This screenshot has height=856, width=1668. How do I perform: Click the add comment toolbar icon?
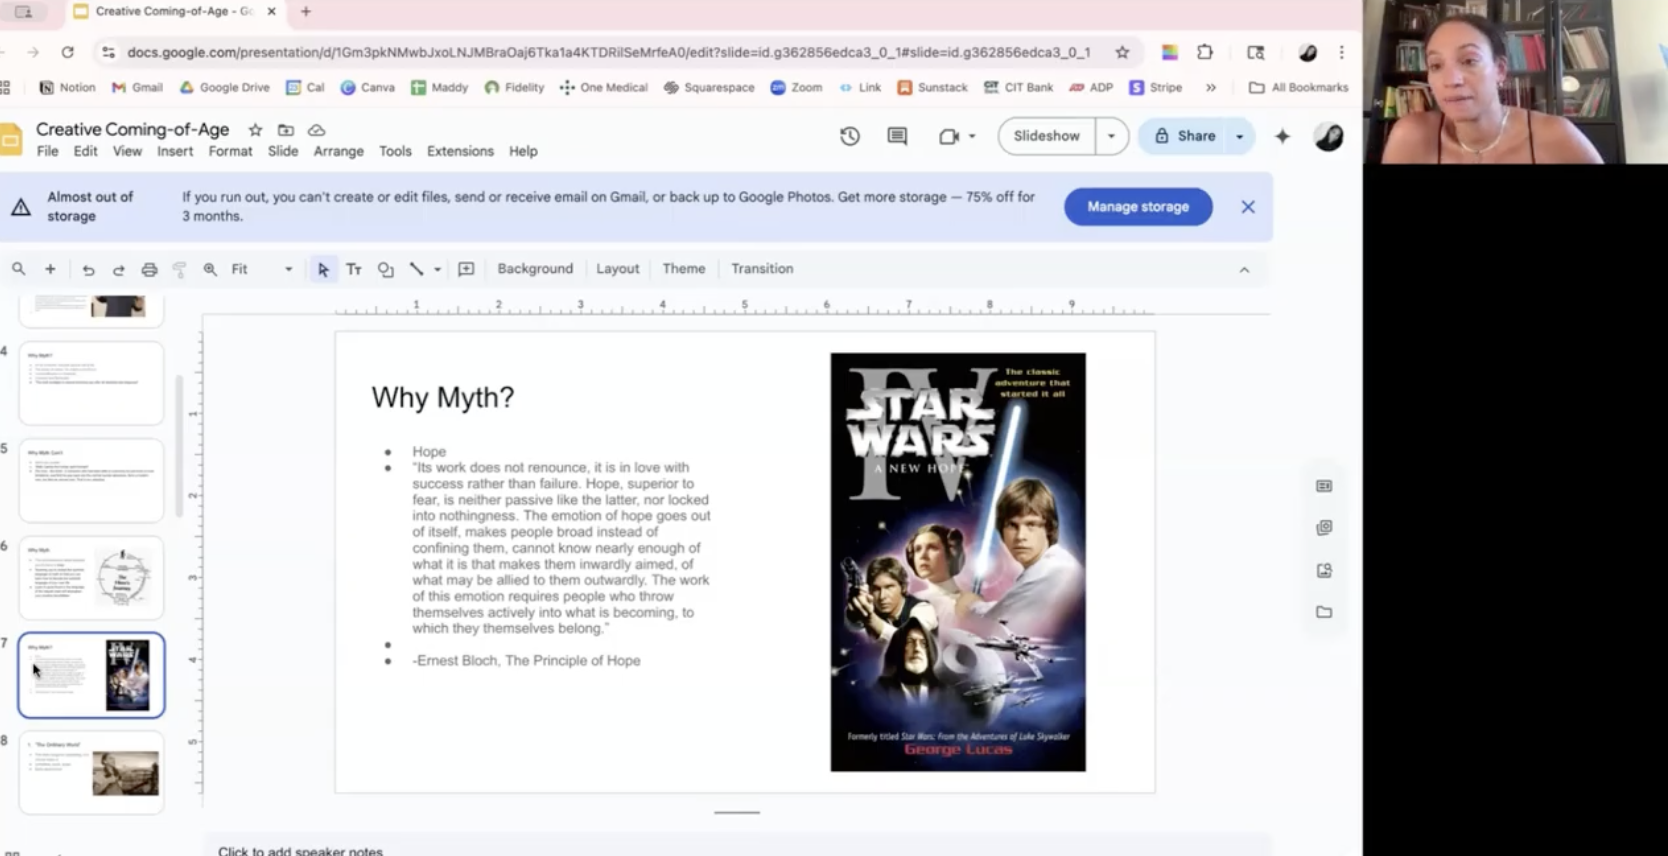point(466,269)
